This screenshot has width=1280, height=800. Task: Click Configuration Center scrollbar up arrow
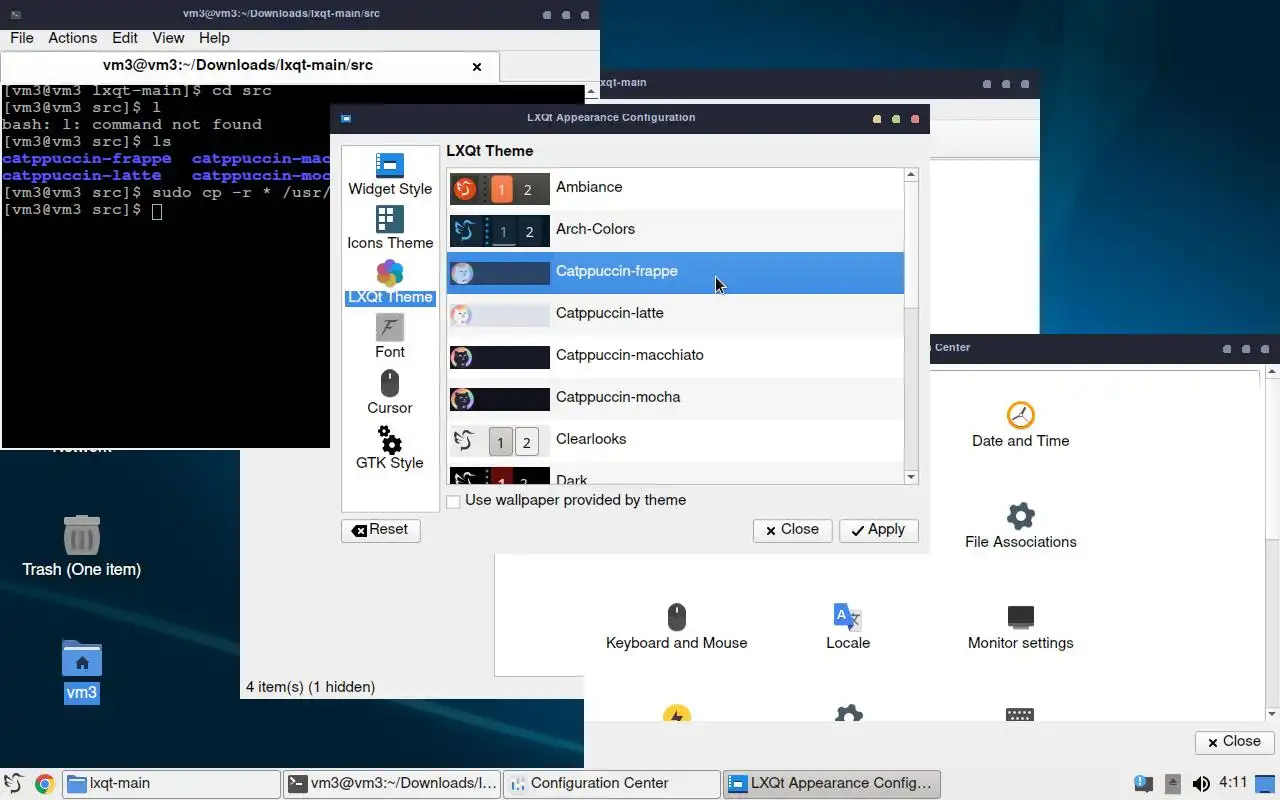point(1273,372)
